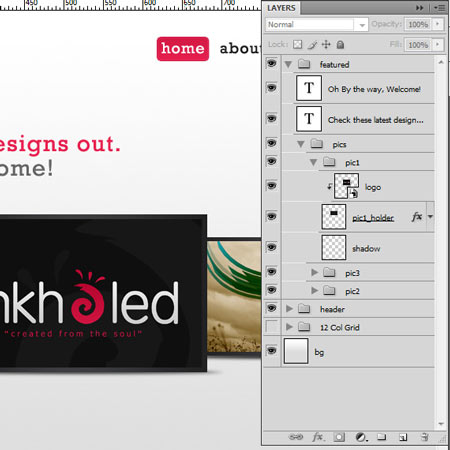The image size is (450, 450).
Task: Expand the pic2 group
Action: point(314,291)
